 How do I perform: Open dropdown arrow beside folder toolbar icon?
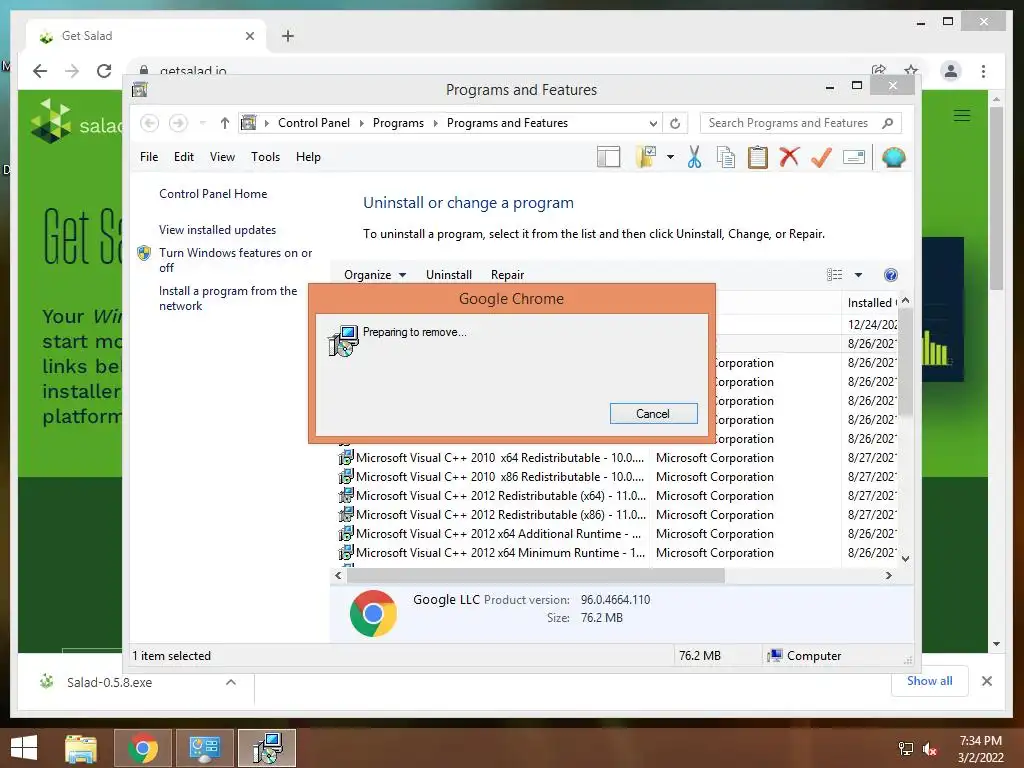[x=670, y=157]
